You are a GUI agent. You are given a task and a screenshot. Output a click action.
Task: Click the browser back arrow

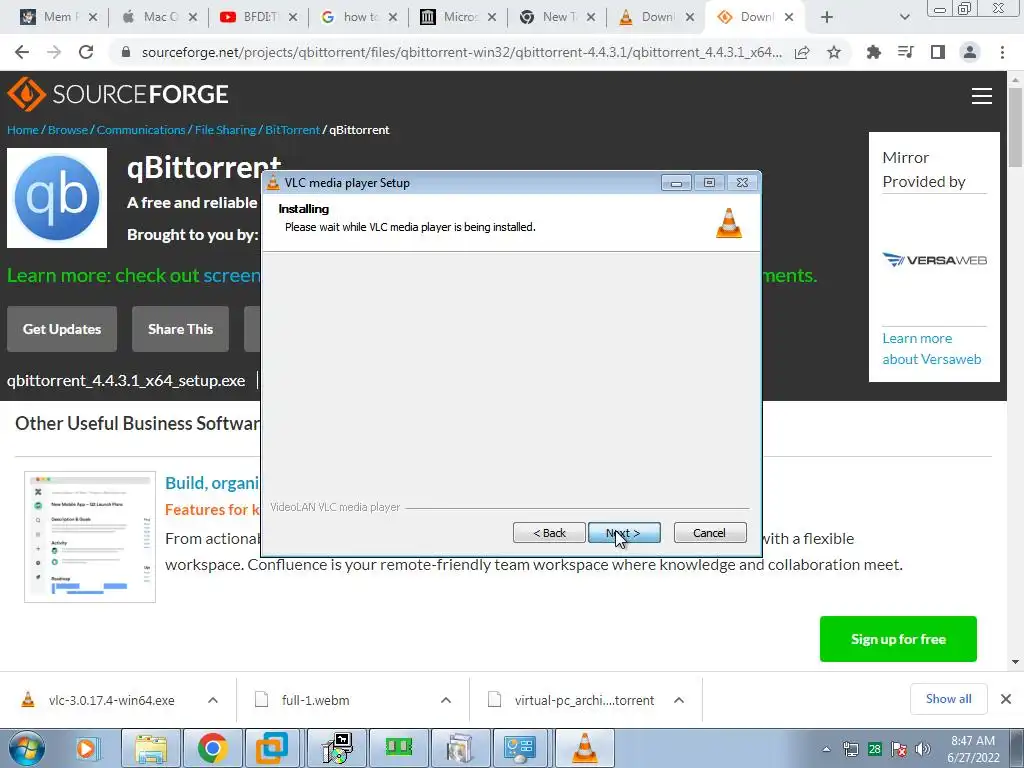[22, 52]
